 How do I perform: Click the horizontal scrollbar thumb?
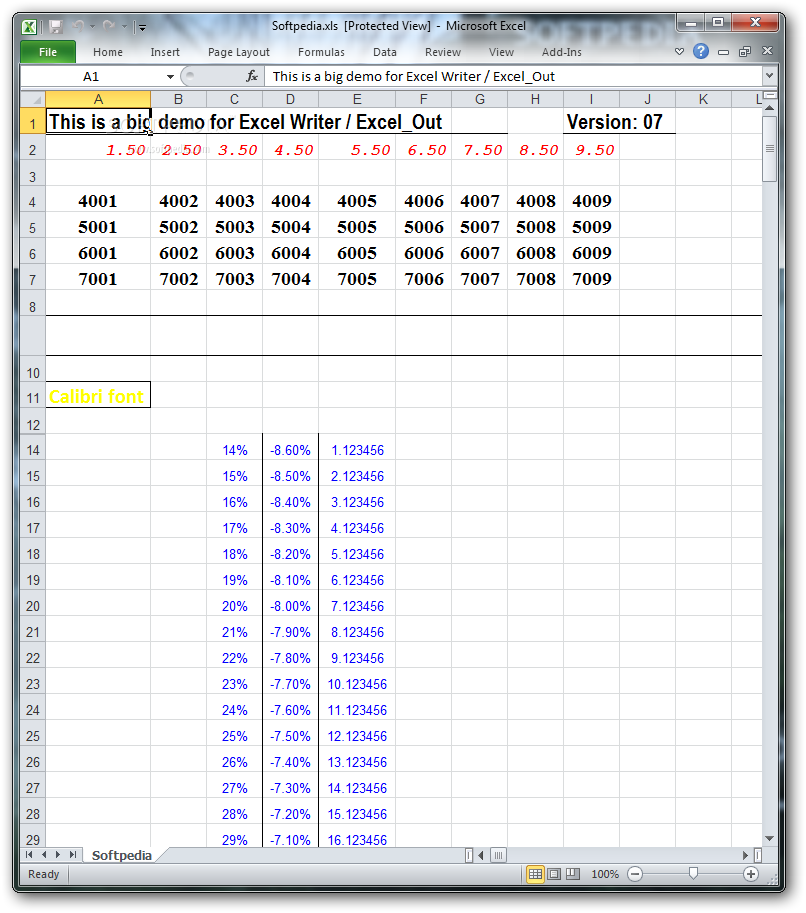point(498,855)
